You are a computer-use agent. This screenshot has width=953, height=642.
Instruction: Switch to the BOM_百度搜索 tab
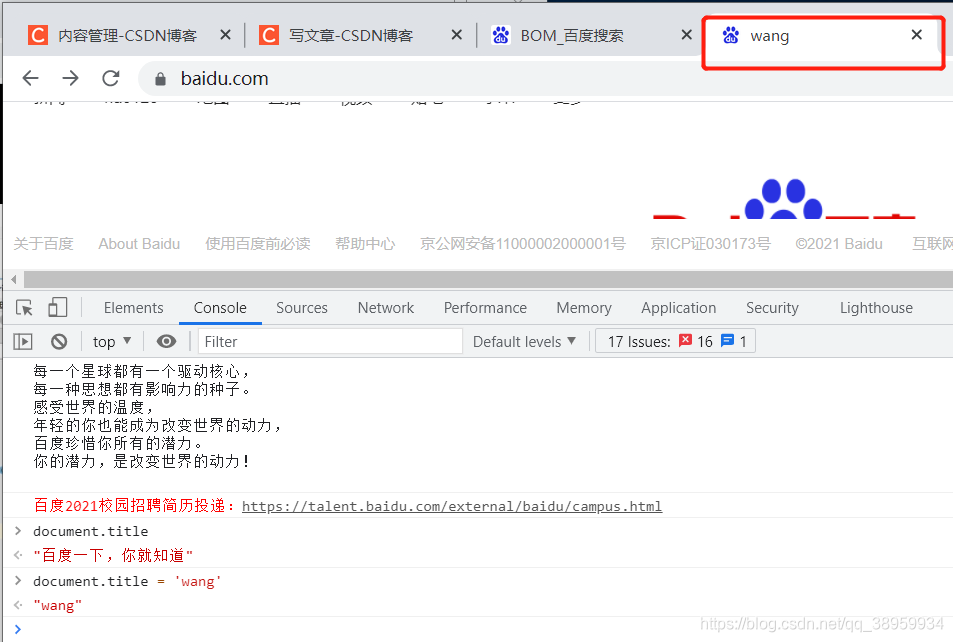572,36
